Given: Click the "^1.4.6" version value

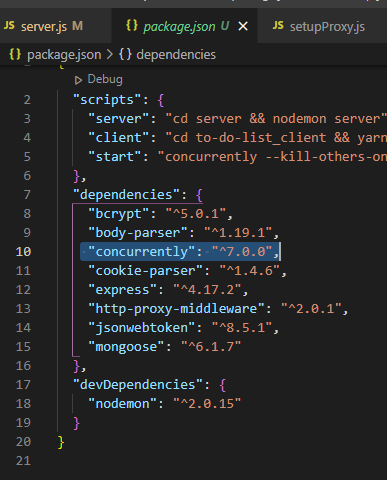Looking at the screenshot, I should tap(249, 271).
